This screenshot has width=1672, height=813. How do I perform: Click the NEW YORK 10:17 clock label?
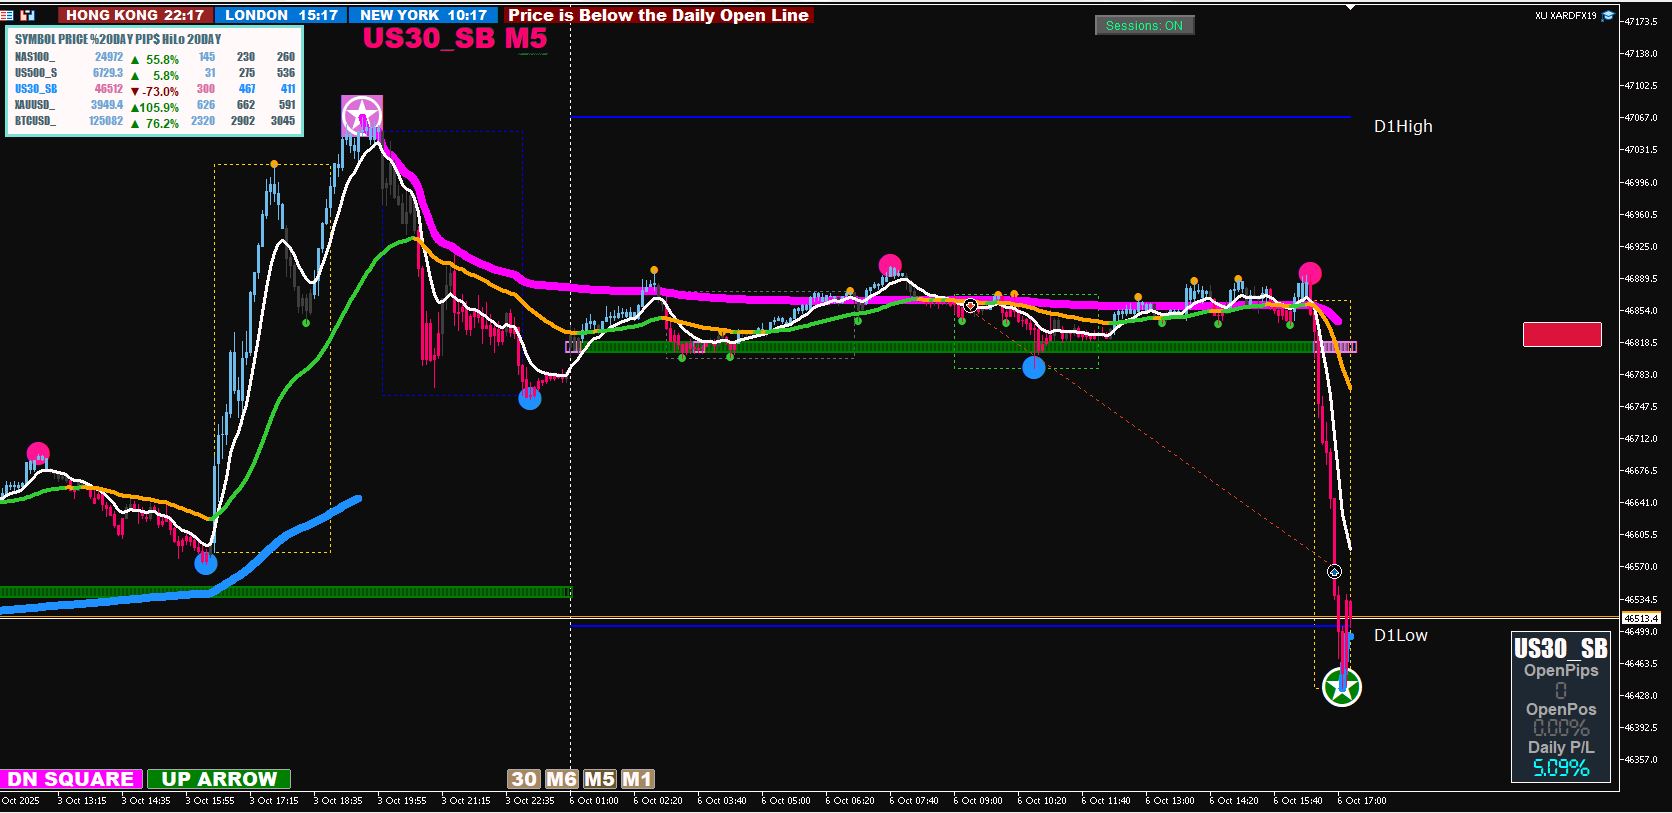(423, 15)
